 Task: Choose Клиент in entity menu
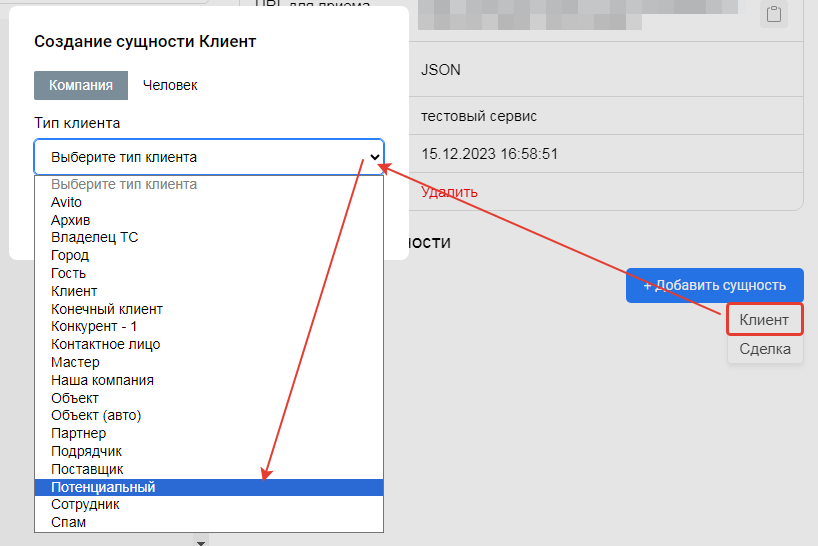[764, 320]
